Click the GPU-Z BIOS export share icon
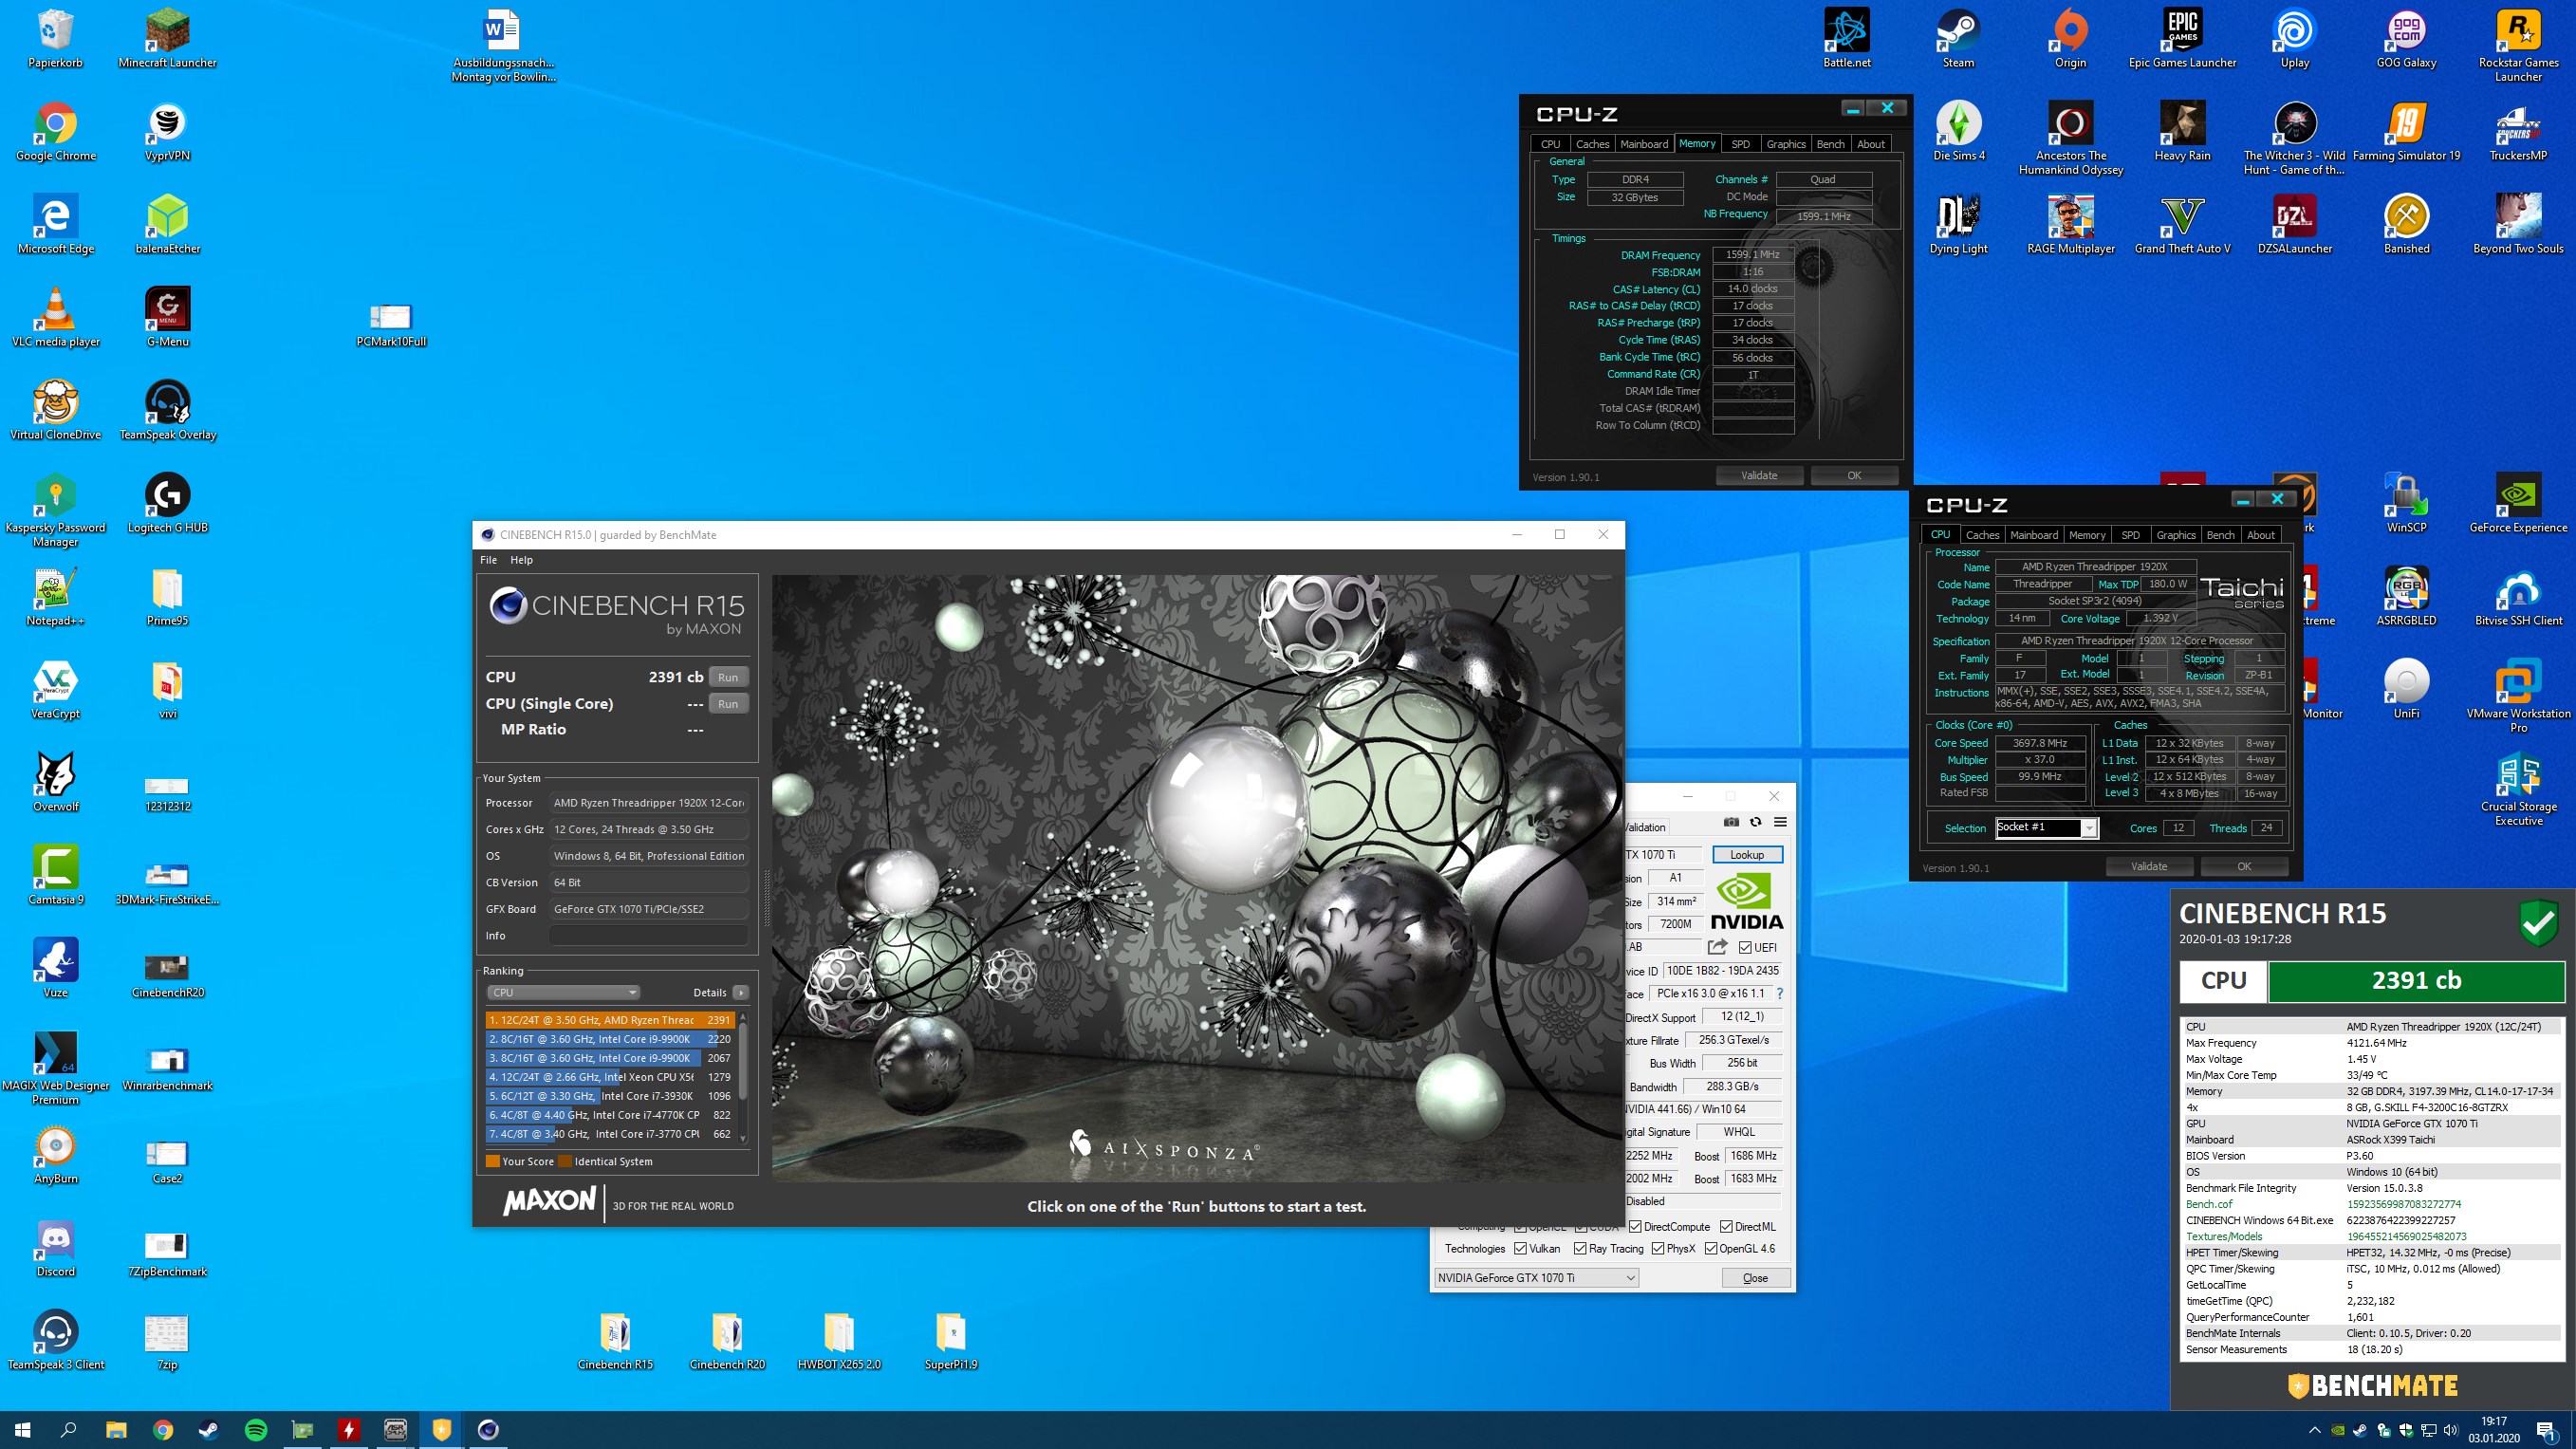 coord(1717,947)
